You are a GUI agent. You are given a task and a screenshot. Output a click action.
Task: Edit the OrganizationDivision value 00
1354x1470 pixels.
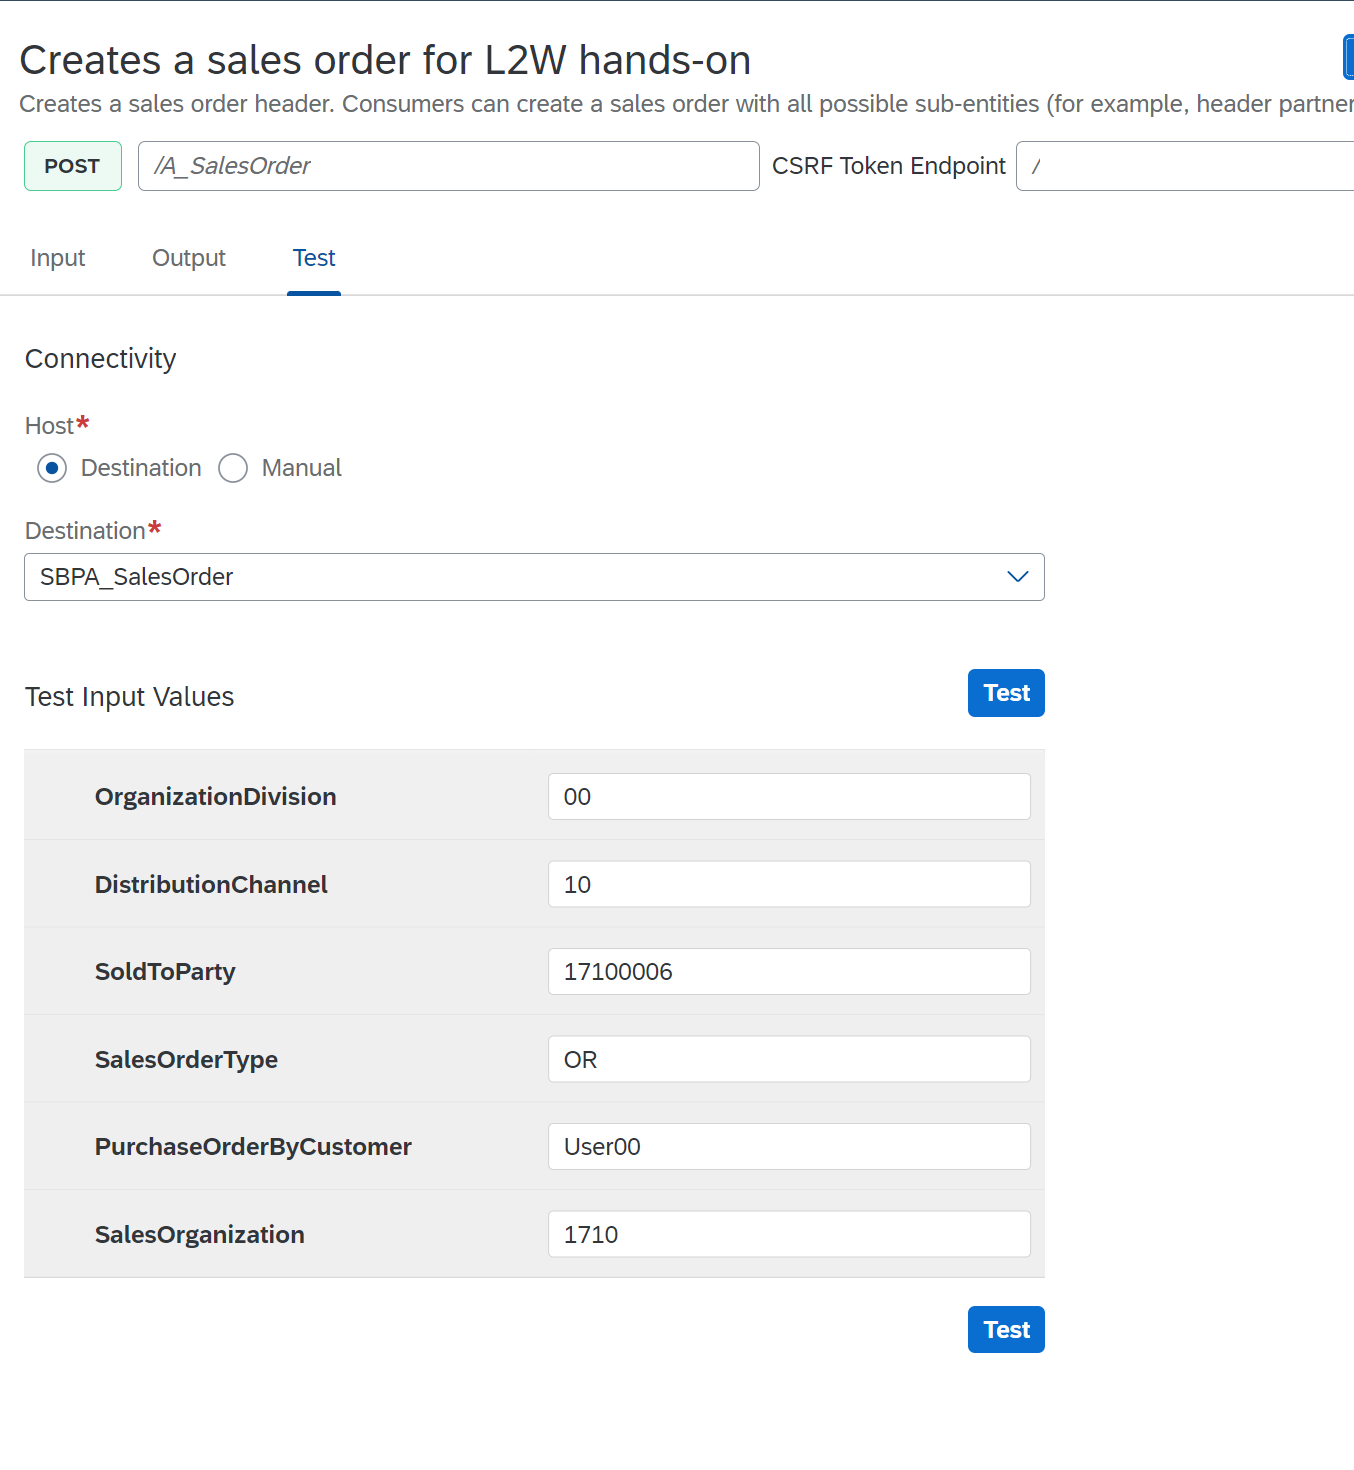pyautogui.click(x=789, y=796)
